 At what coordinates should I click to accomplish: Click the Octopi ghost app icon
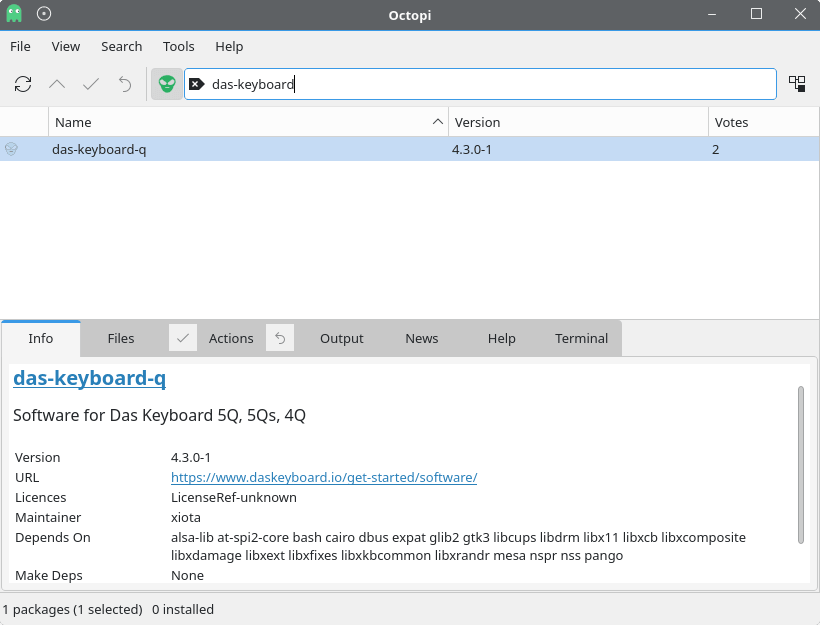14,14
